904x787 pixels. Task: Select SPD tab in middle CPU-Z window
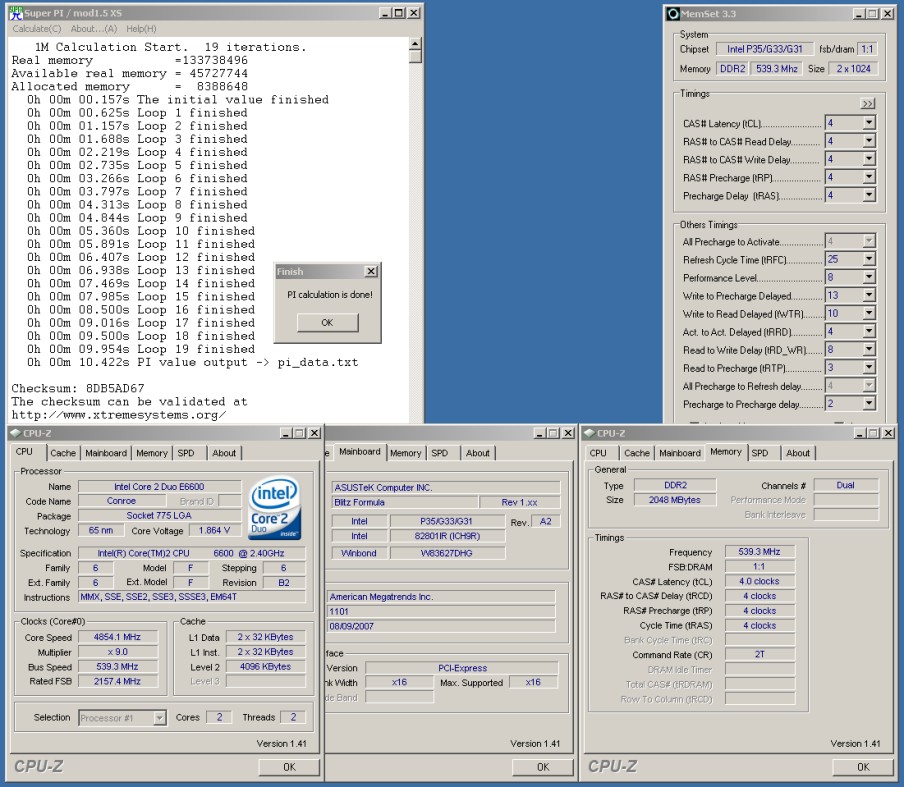point(439,453)
